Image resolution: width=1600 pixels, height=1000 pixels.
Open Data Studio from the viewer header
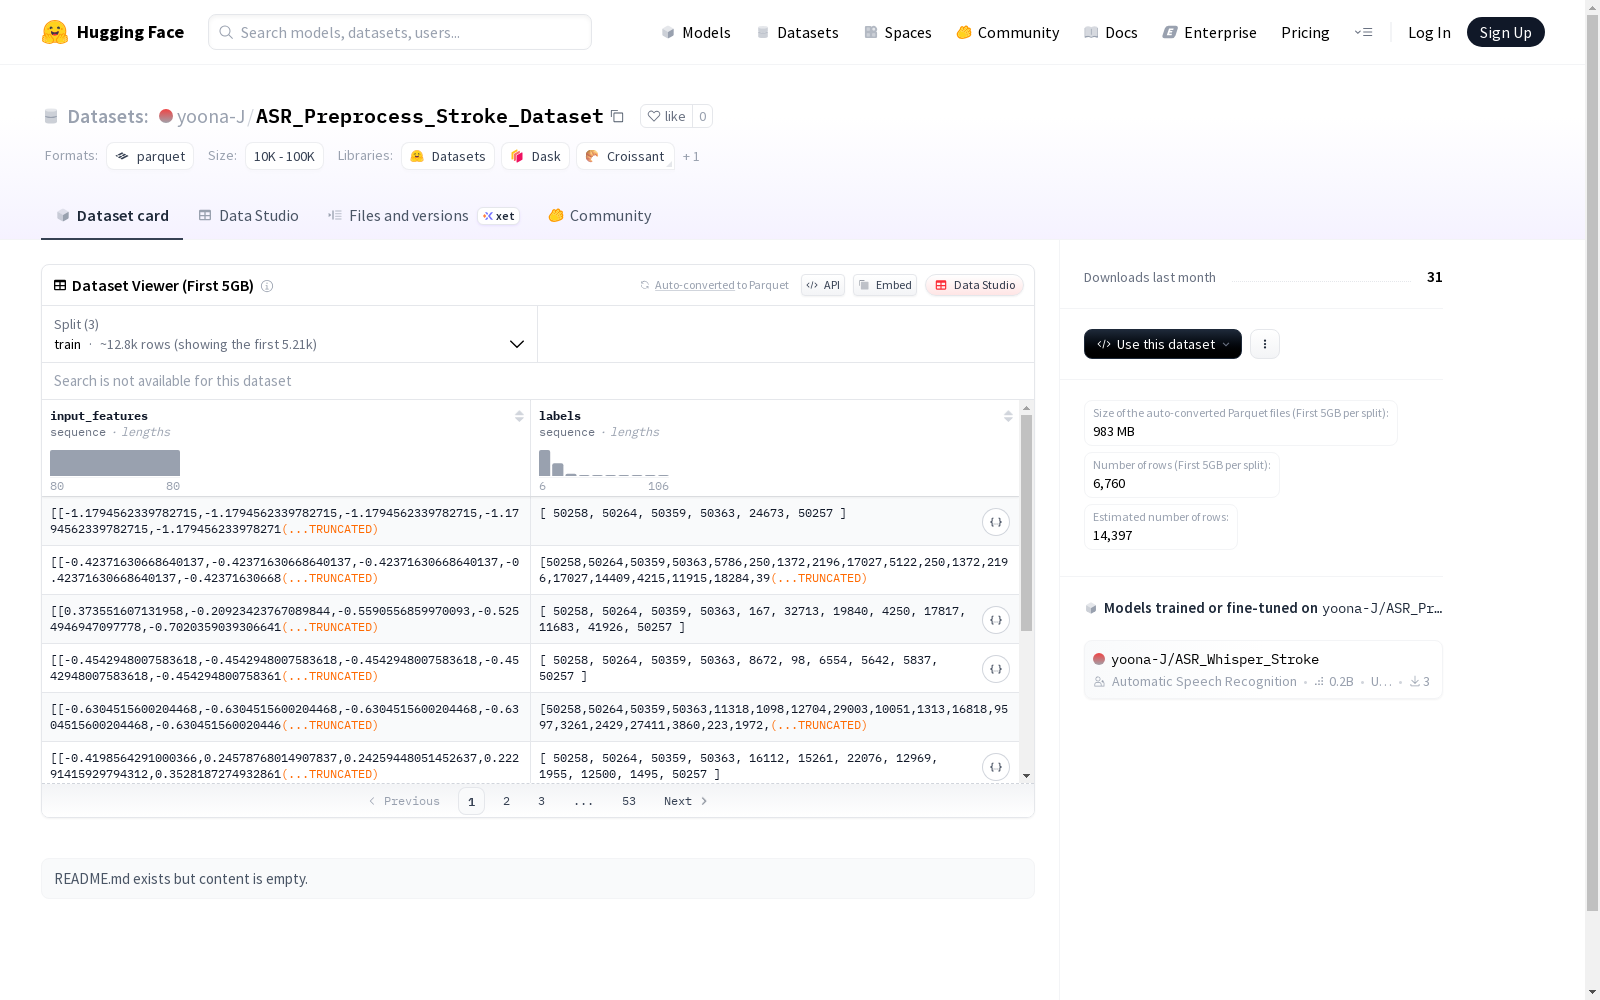click(x=975, y=285)
